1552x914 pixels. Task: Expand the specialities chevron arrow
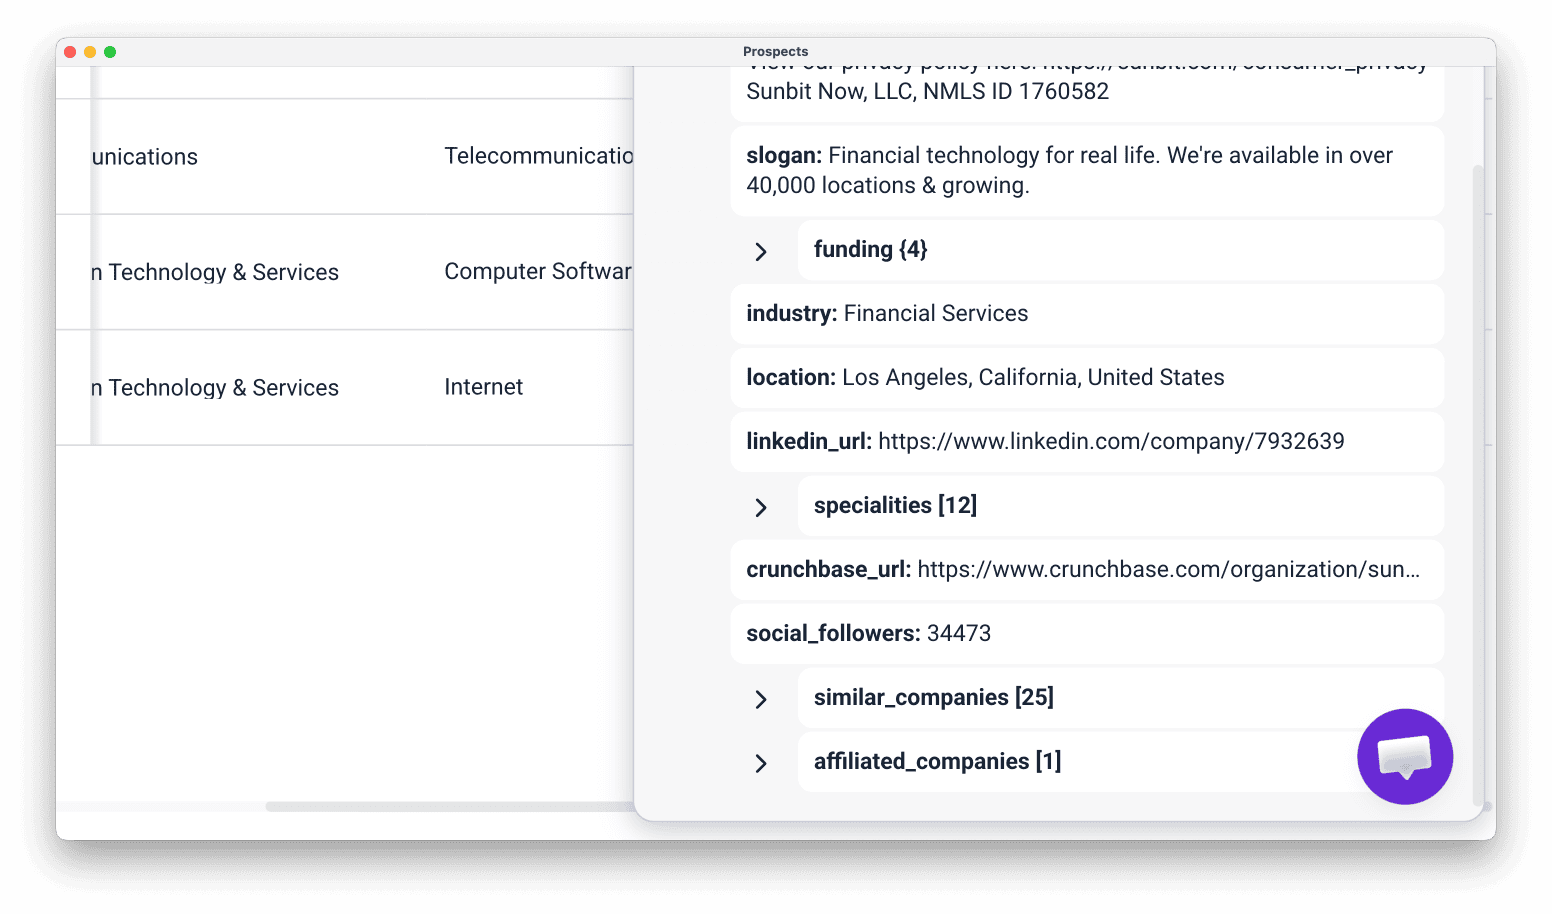(761, 507)
